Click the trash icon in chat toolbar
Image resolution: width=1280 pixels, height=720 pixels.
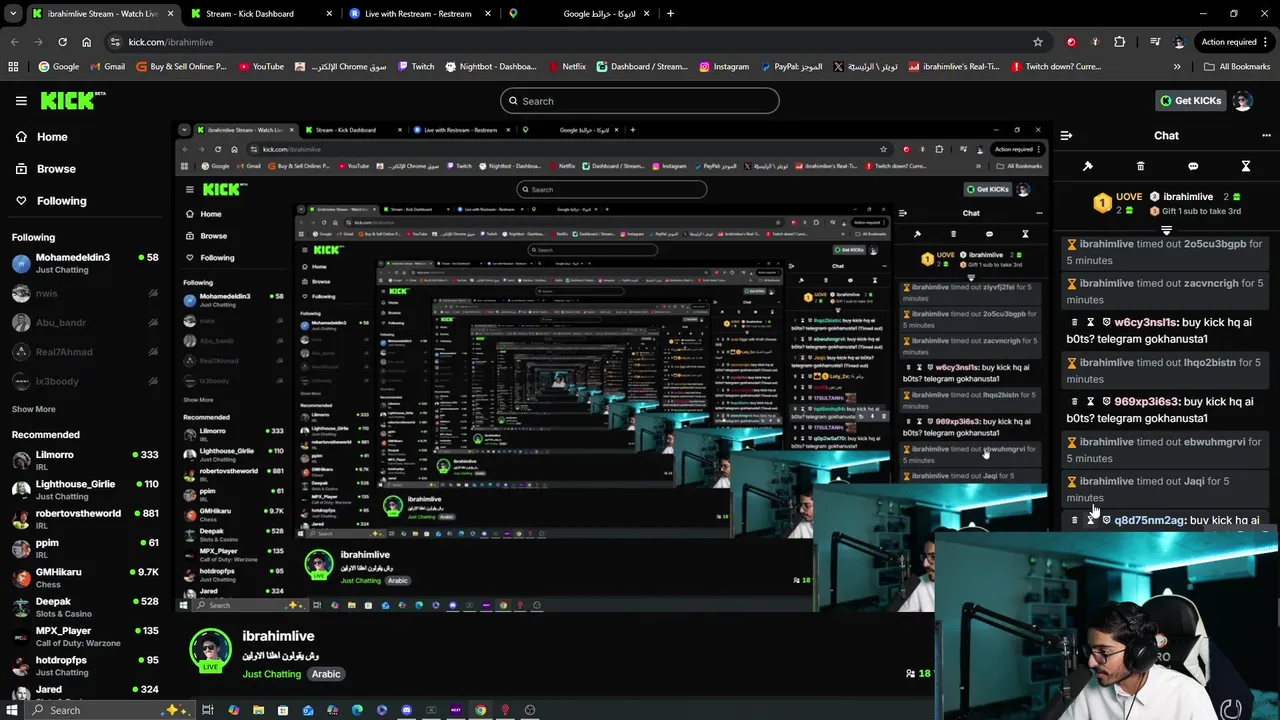point(1140,166)
